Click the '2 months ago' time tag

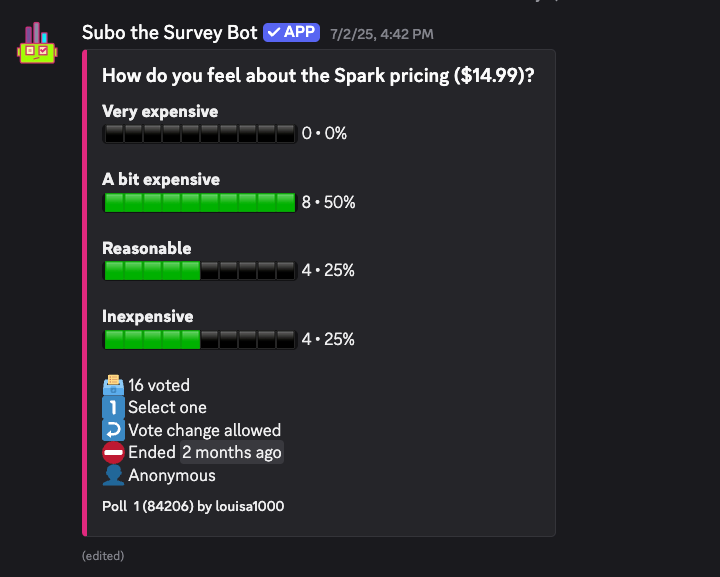[x=231, y=453]
